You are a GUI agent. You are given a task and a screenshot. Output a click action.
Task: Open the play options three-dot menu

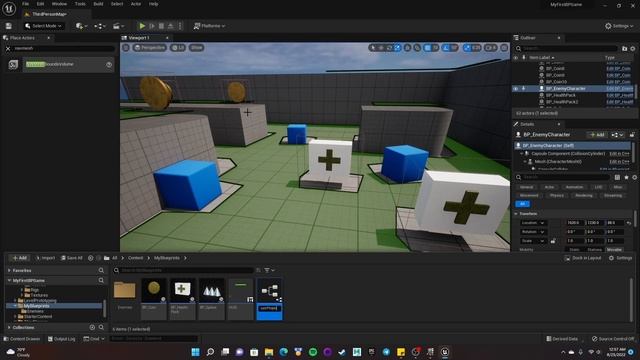[x=180, y=26]
